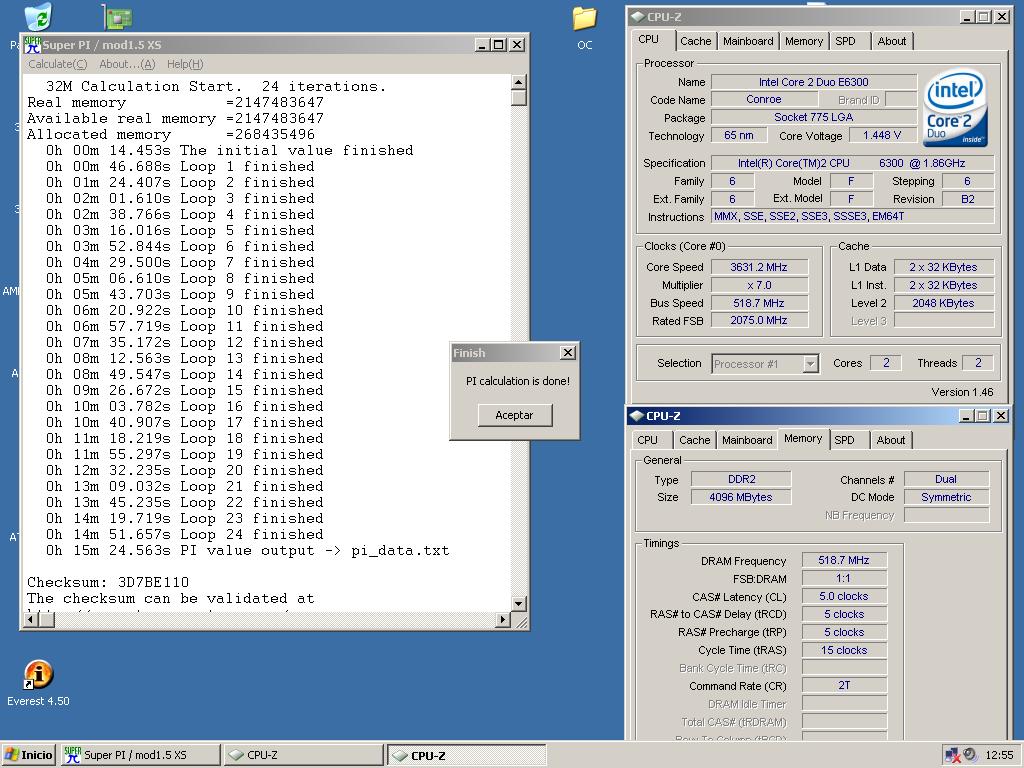
Task: Click lower CPU-Z window title icon
Action: point(637,416)
